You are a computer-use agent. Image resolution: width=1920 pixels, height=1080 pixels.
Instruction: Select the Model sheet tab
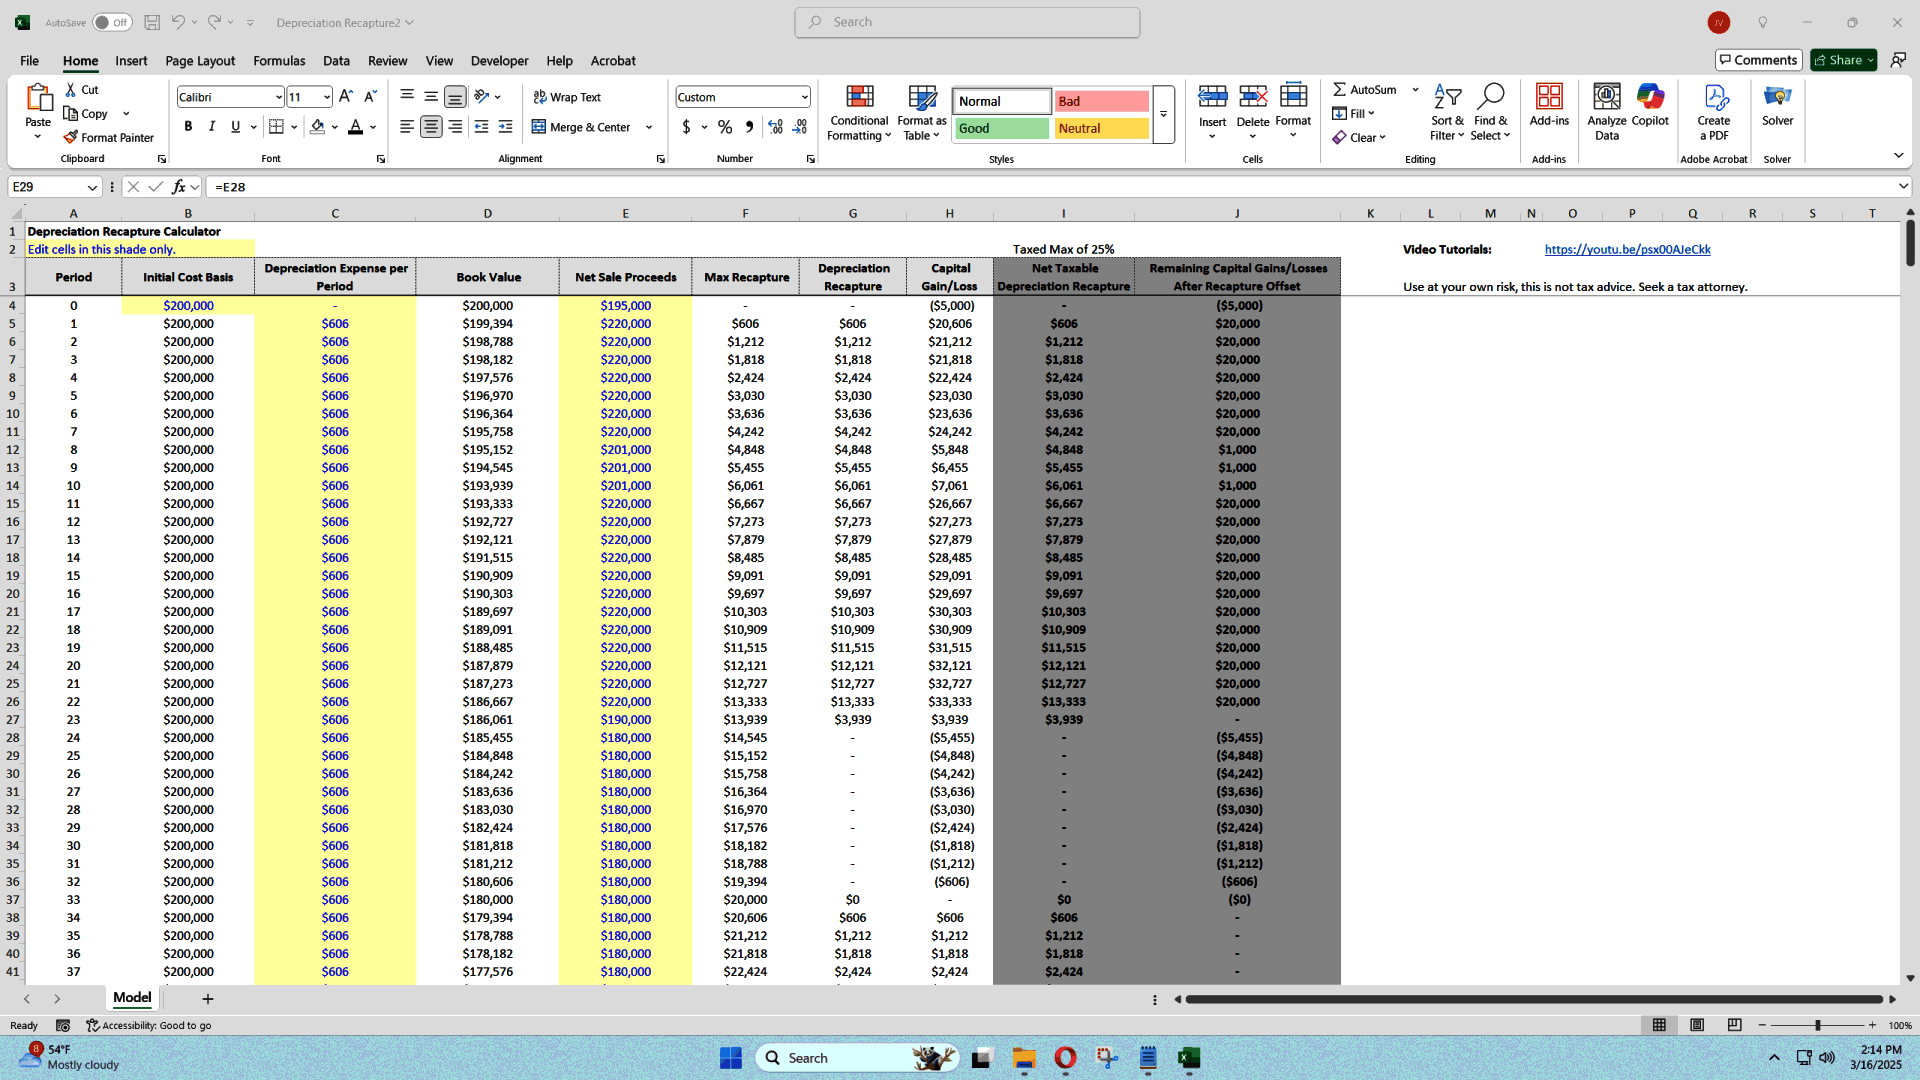coord(131,998)
